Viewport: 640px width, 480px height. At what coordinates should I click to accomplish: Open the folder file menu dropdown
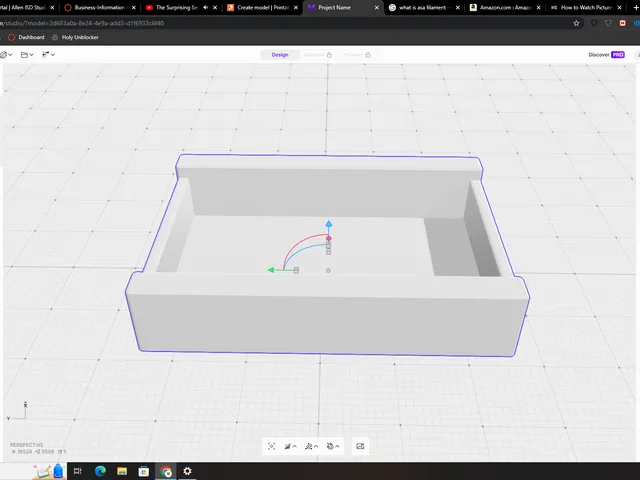pos(27,55)
